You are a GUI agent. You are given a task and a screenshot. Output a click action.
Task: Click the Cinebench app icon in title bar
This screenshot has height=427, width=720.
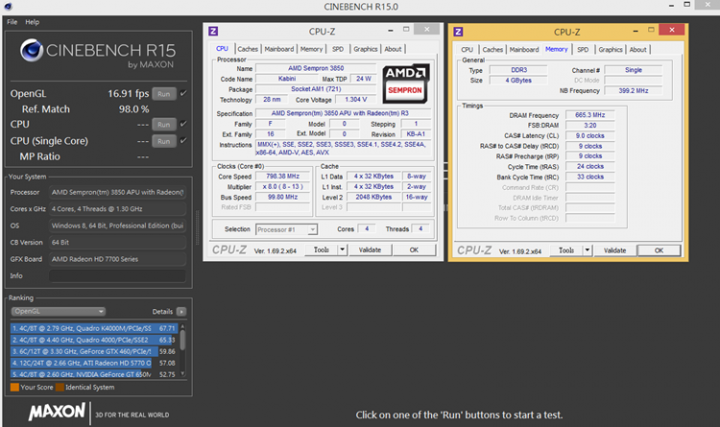8,6
